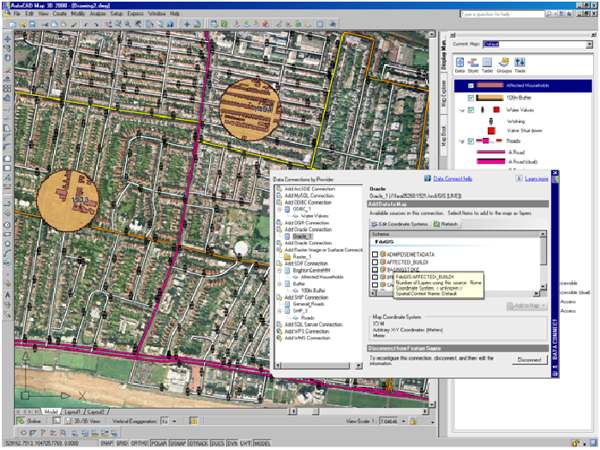The height and width of the screenshot is (450, 600).
Task: Click the provider tree horizontal scrollbar
Action: tap(318, 366)
